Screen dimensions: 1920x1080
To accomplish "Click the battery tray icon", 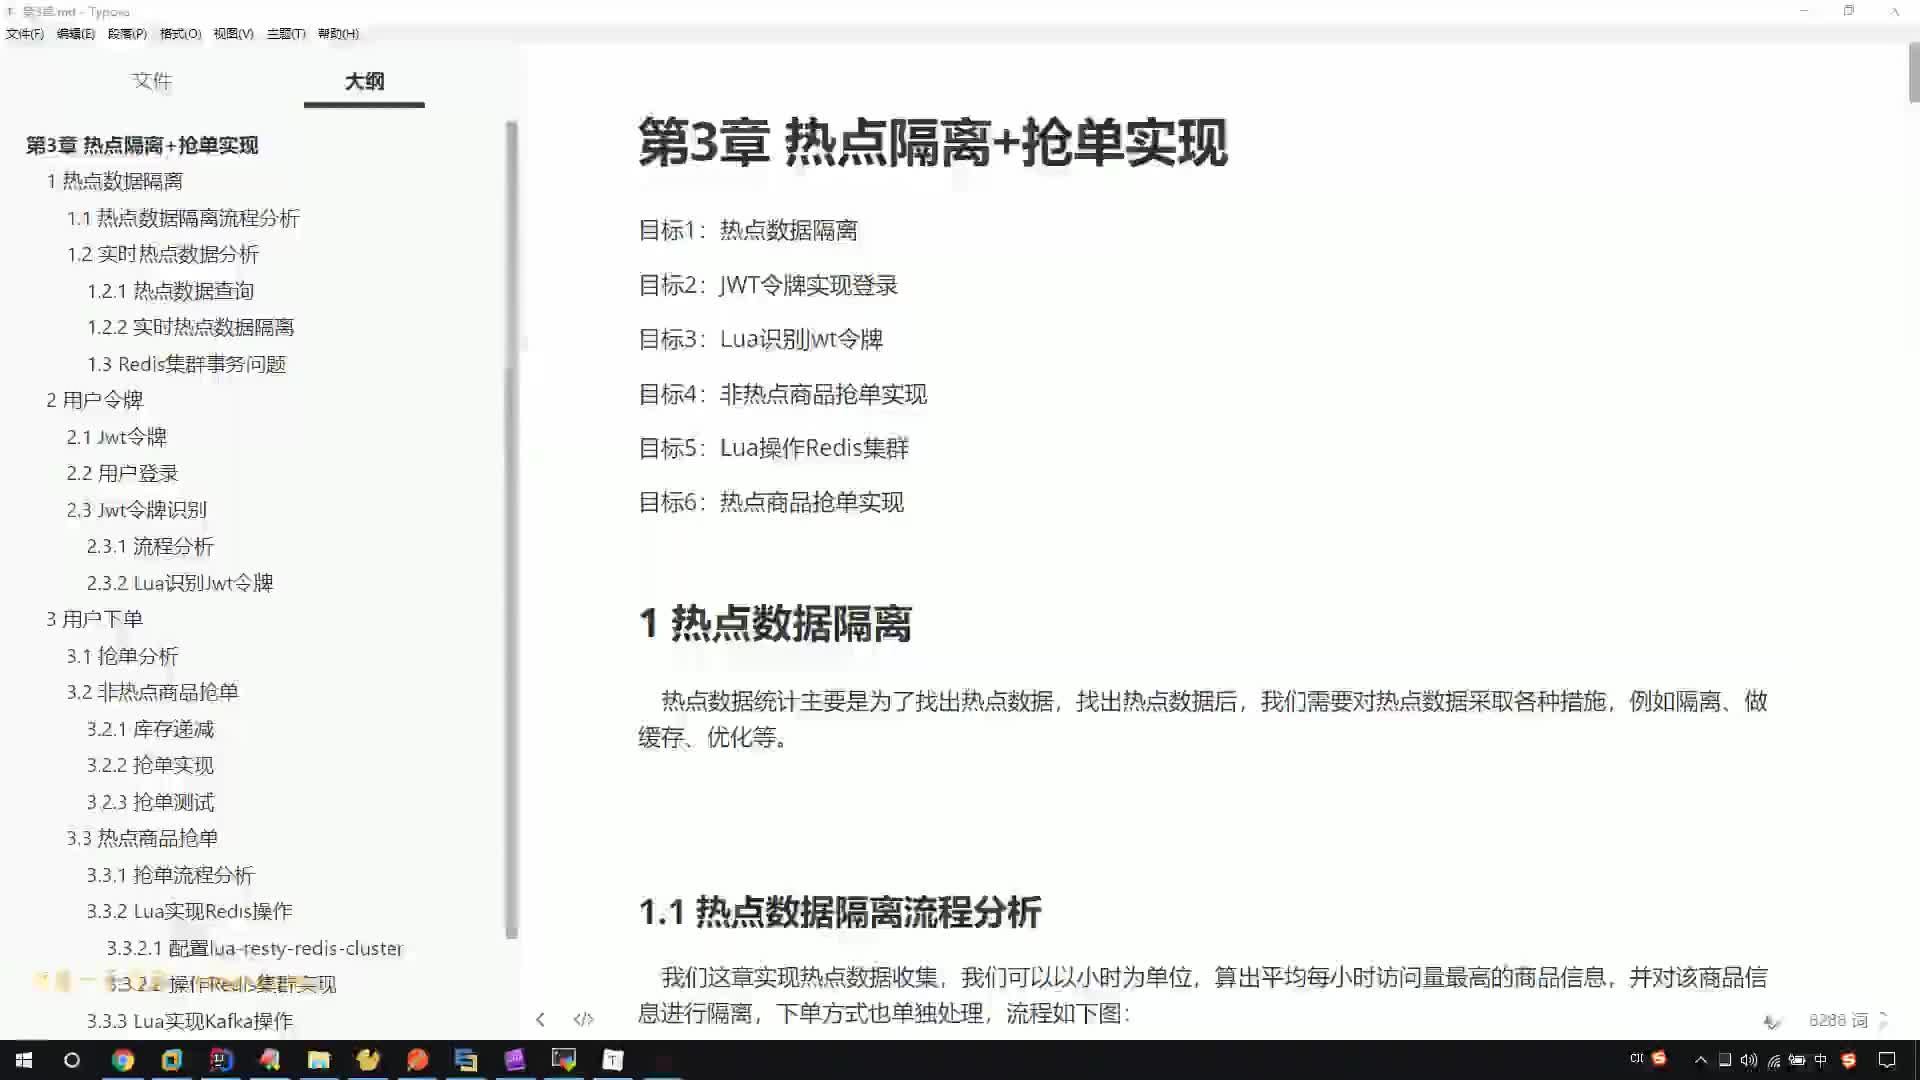I will click(x=1797, y=1060).
